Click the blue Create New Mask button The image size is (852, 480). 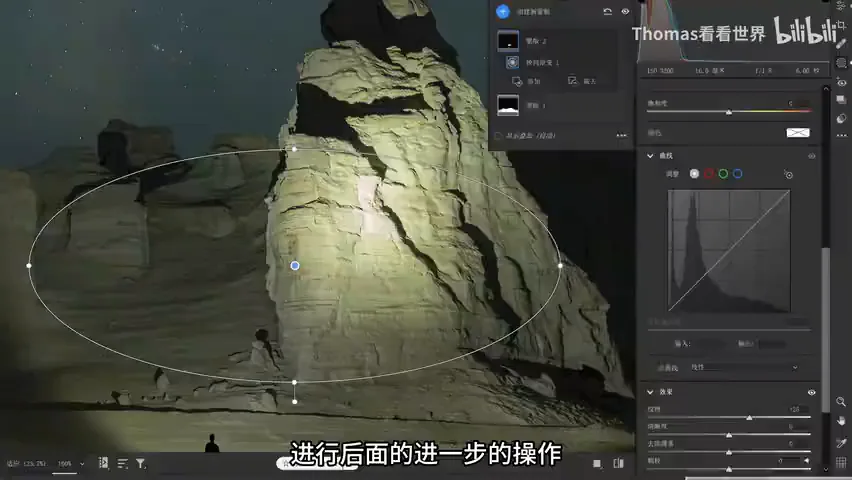503,11
